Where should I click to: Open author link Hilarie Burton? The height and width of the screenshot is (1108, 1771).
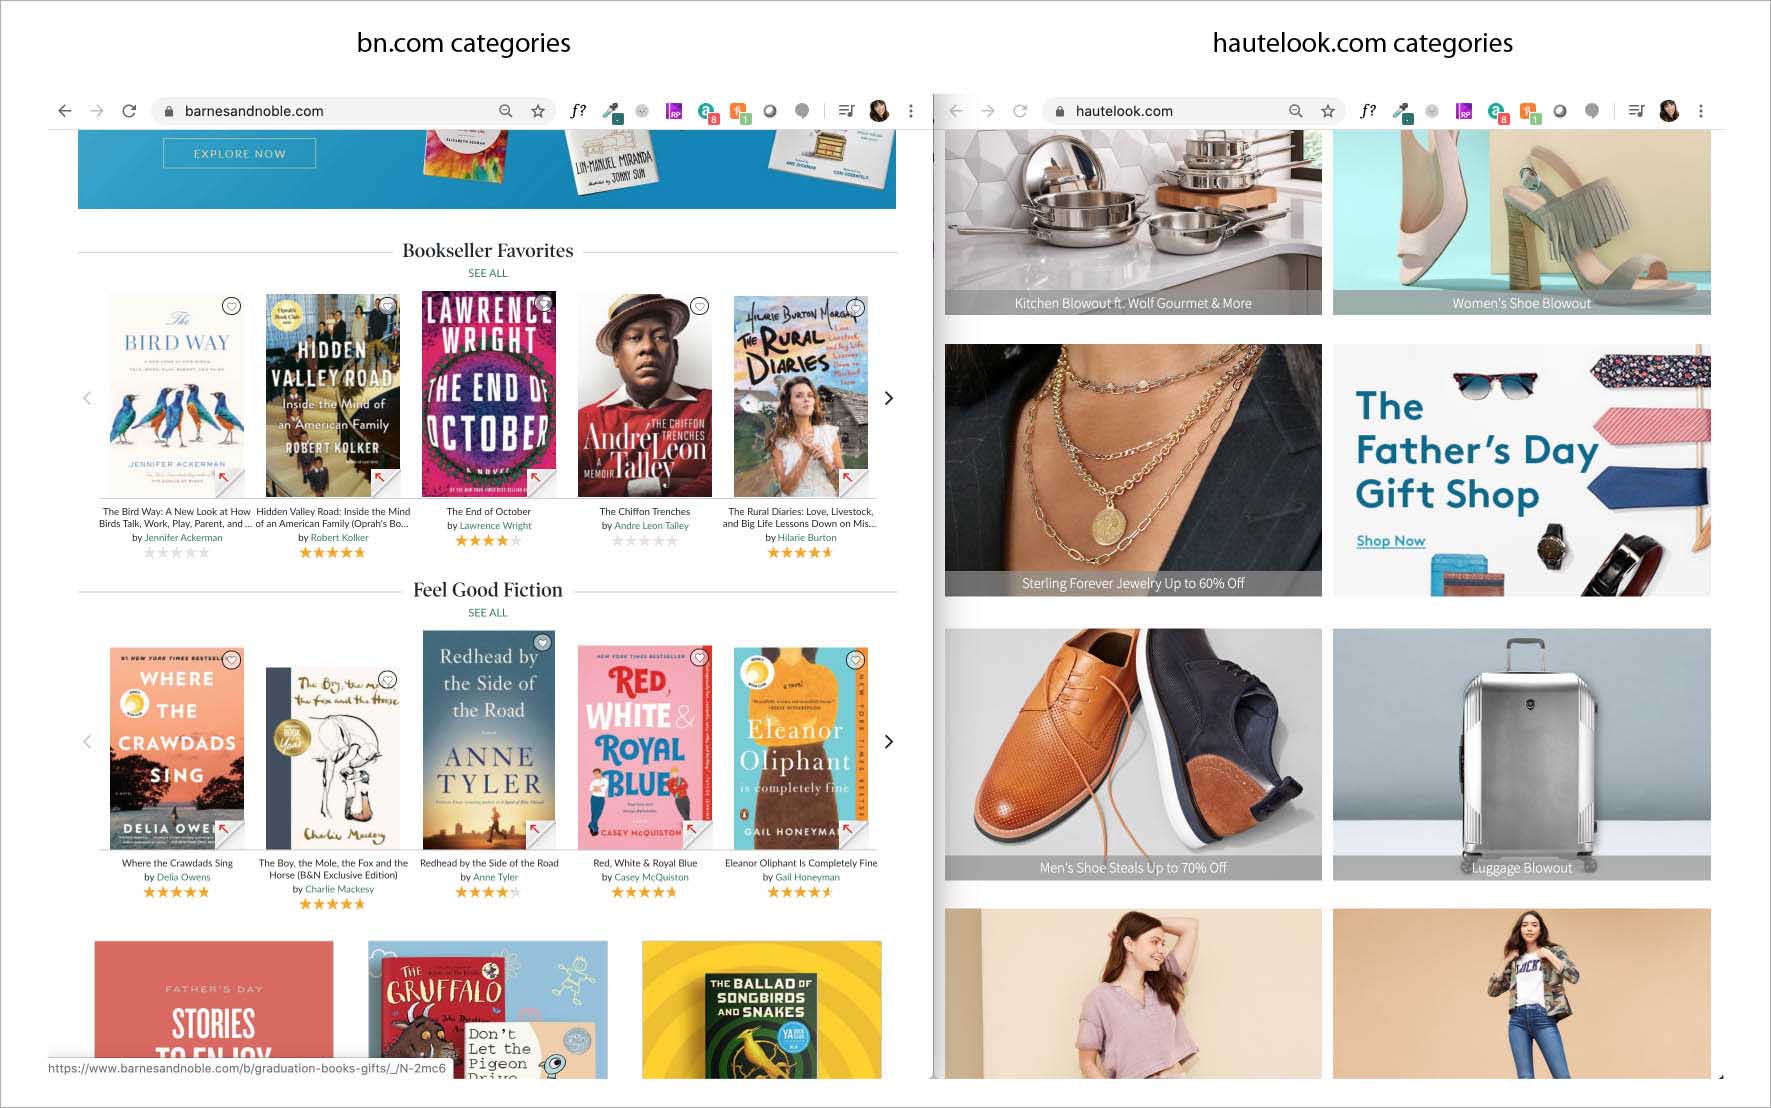click(x=807, y=538)
